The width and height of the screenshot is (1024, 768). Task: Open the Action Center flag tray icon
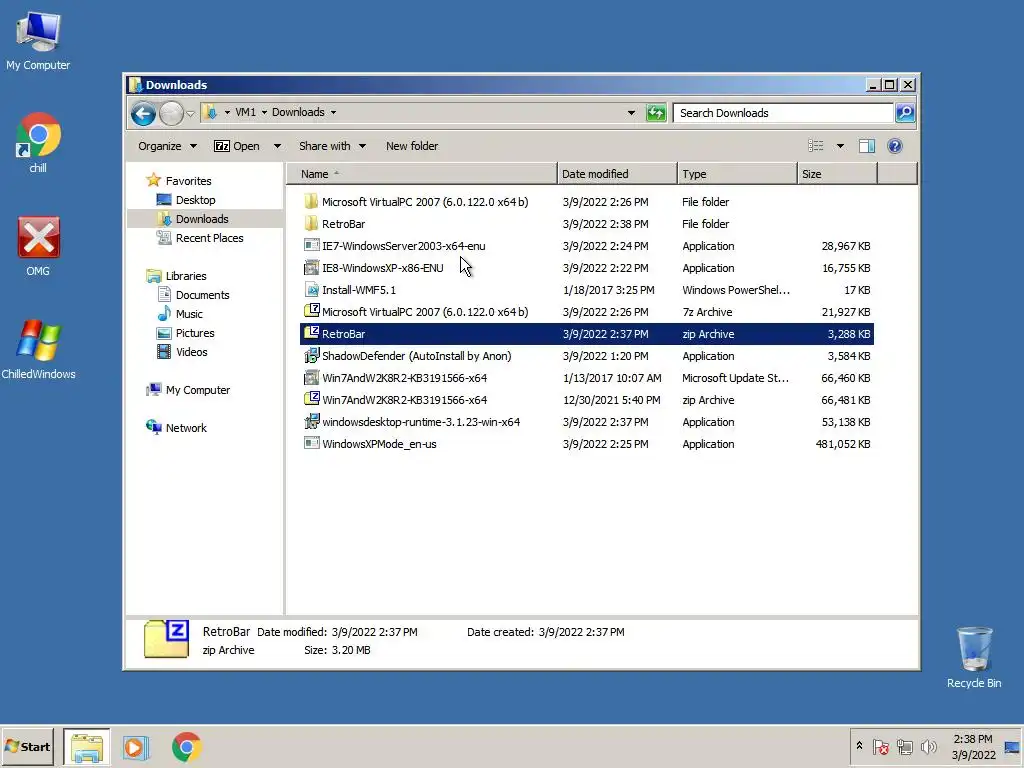coord(880,746)
